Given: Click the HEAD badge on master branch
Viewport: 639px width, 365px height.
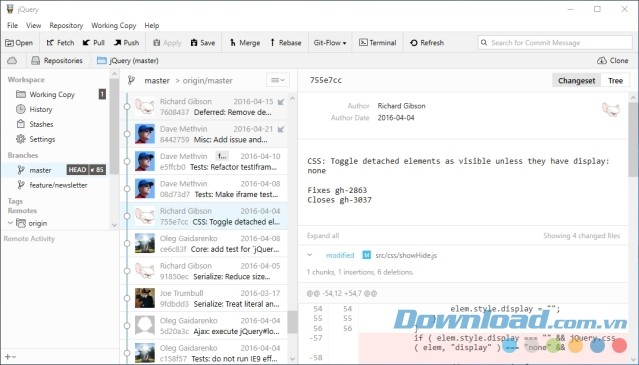Looking at the screenshot, I should pos(77,170).
